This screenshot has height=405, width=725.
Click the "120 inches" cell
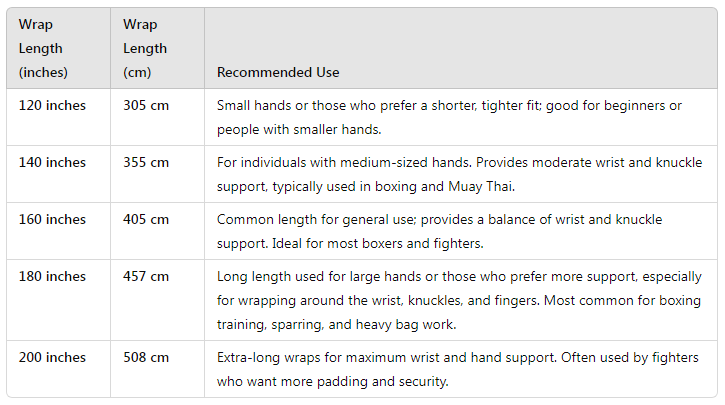click(52, 105)
